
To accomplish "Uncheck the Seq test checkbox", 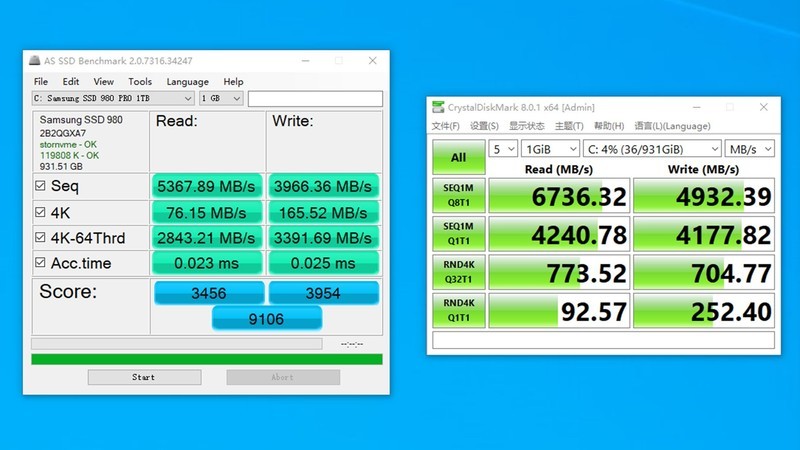I will [x=40, y=186].
